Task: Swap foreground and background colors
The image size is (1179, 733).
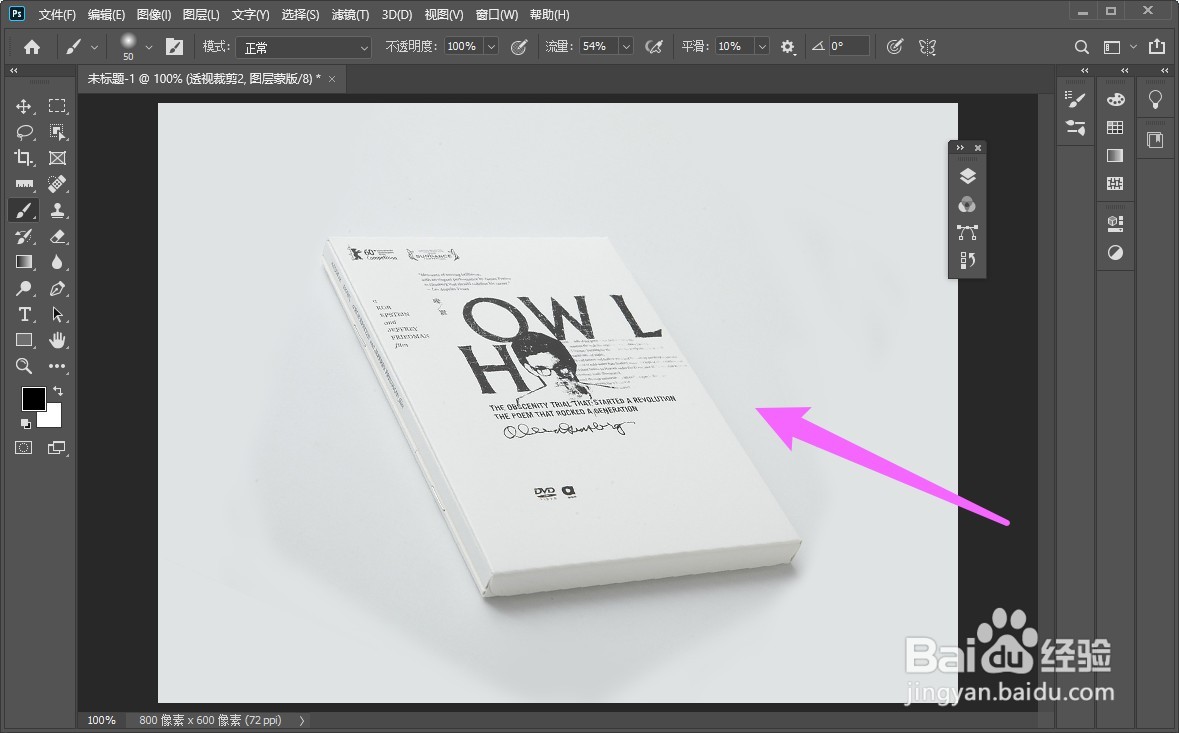Action: coord(58,391)
